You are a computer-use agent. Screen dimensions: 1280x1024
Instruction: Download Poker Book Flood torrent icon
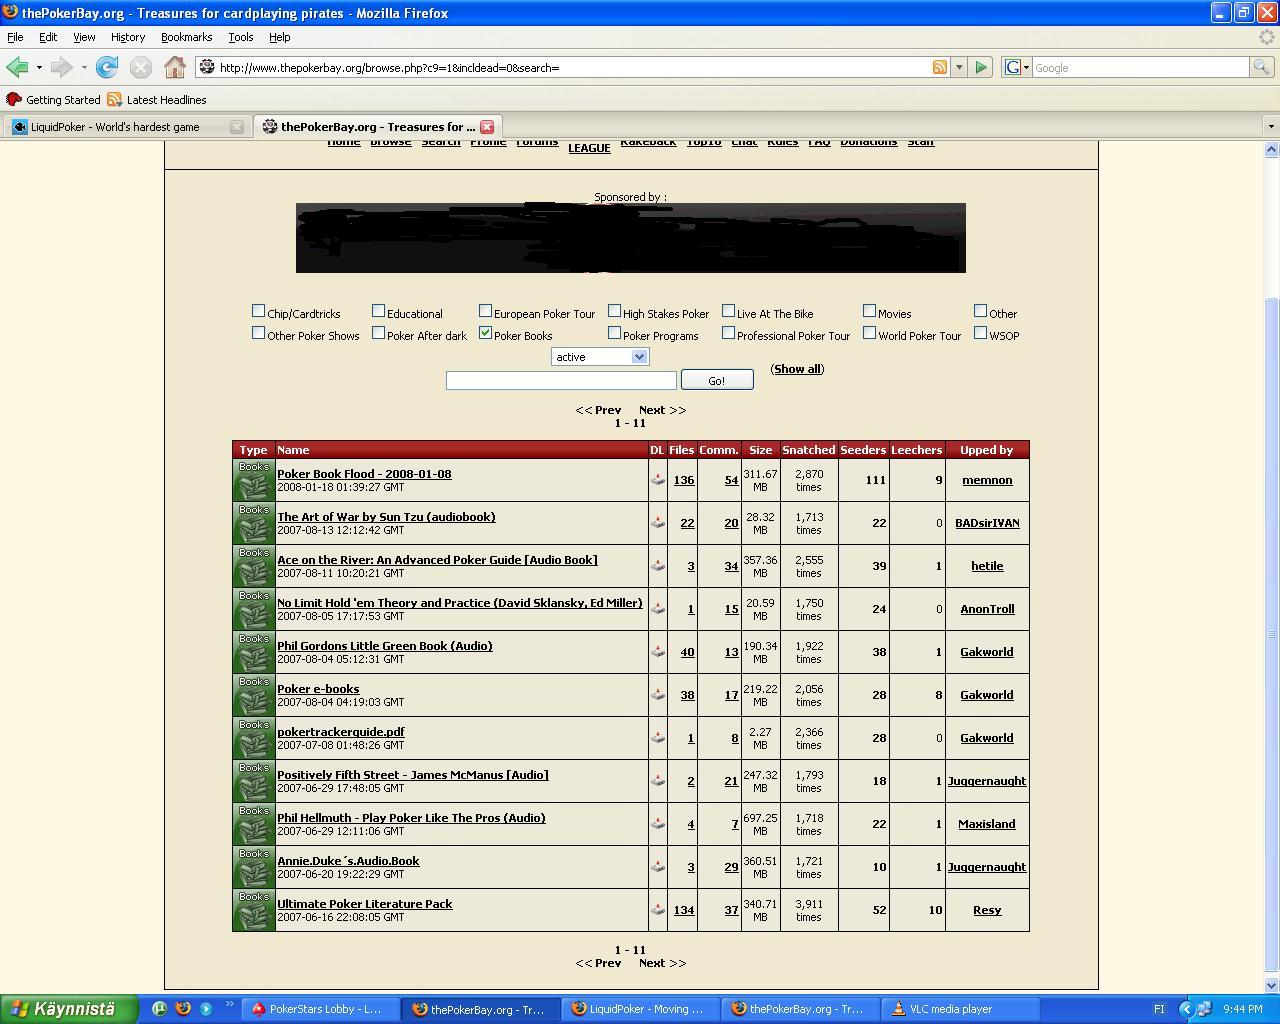tap(658, 479)
